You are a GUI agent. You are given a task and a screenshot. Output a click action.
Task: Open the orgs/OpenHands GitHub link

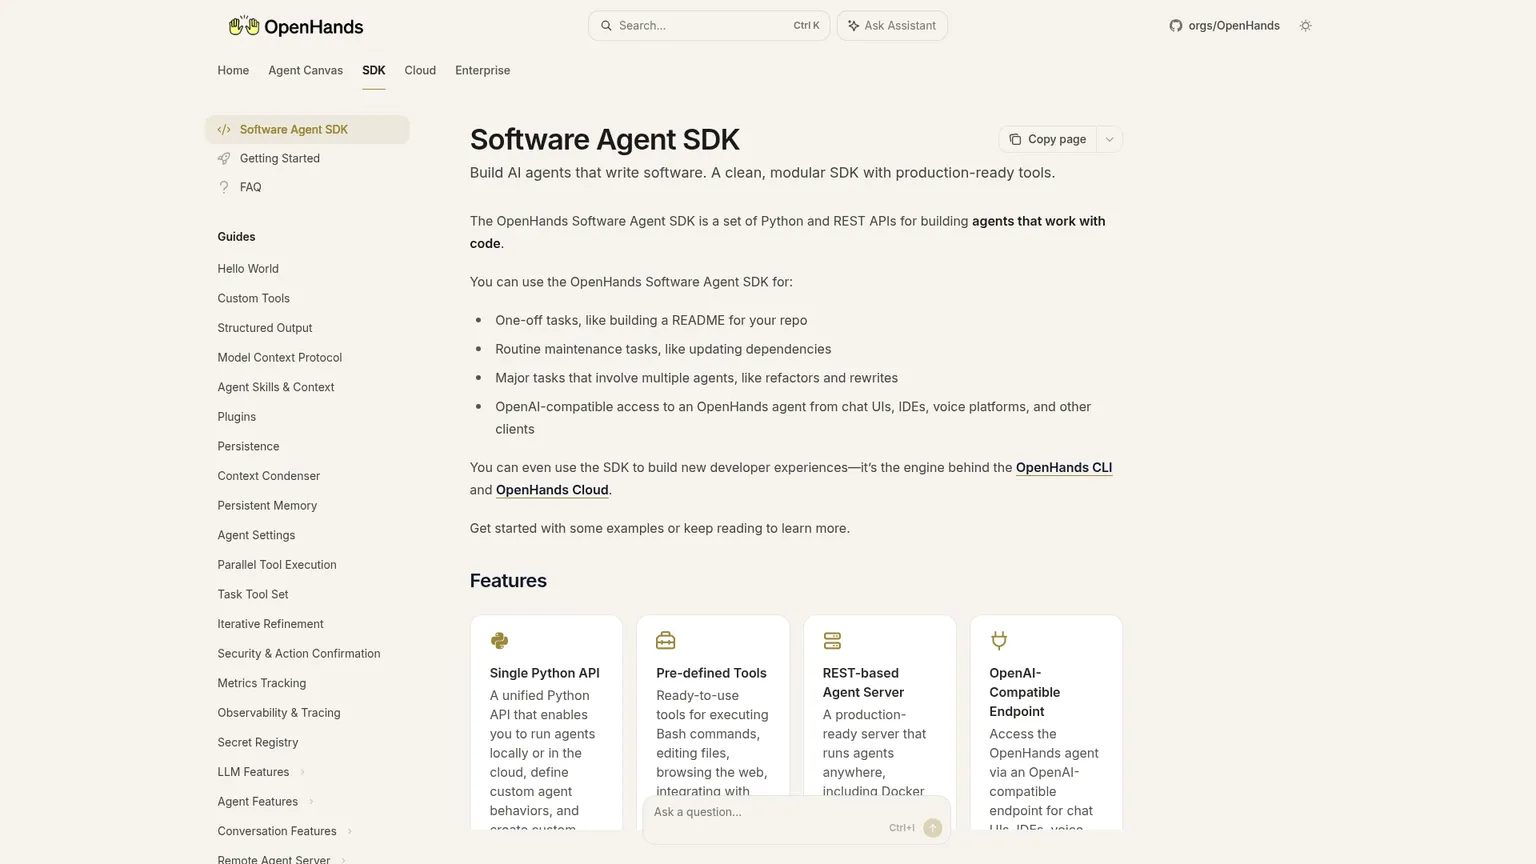point(1224,26)
